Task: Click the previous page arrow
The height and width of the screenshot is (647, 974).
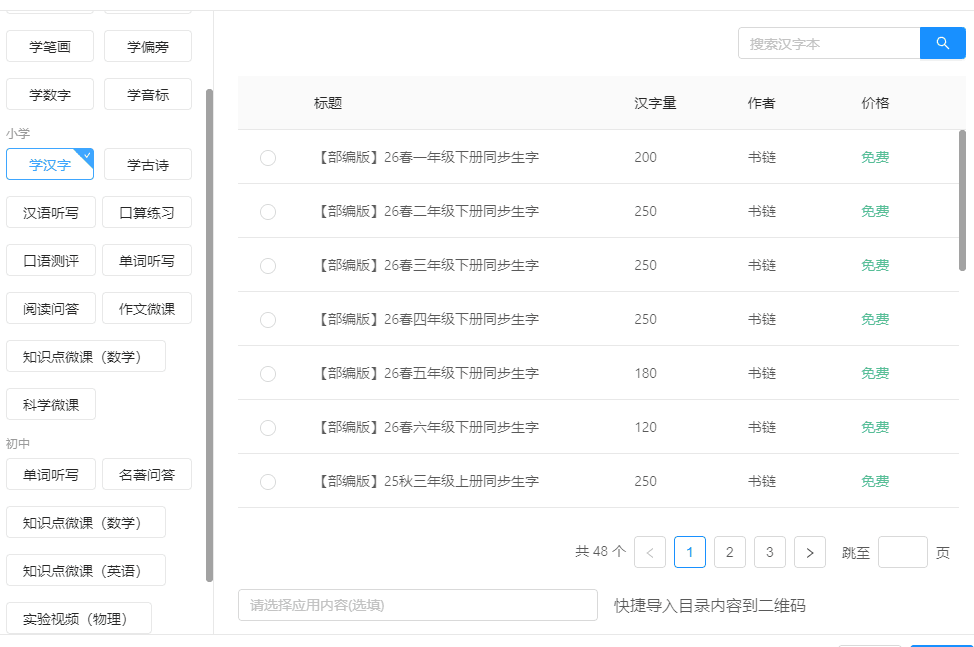Action: 650,551
